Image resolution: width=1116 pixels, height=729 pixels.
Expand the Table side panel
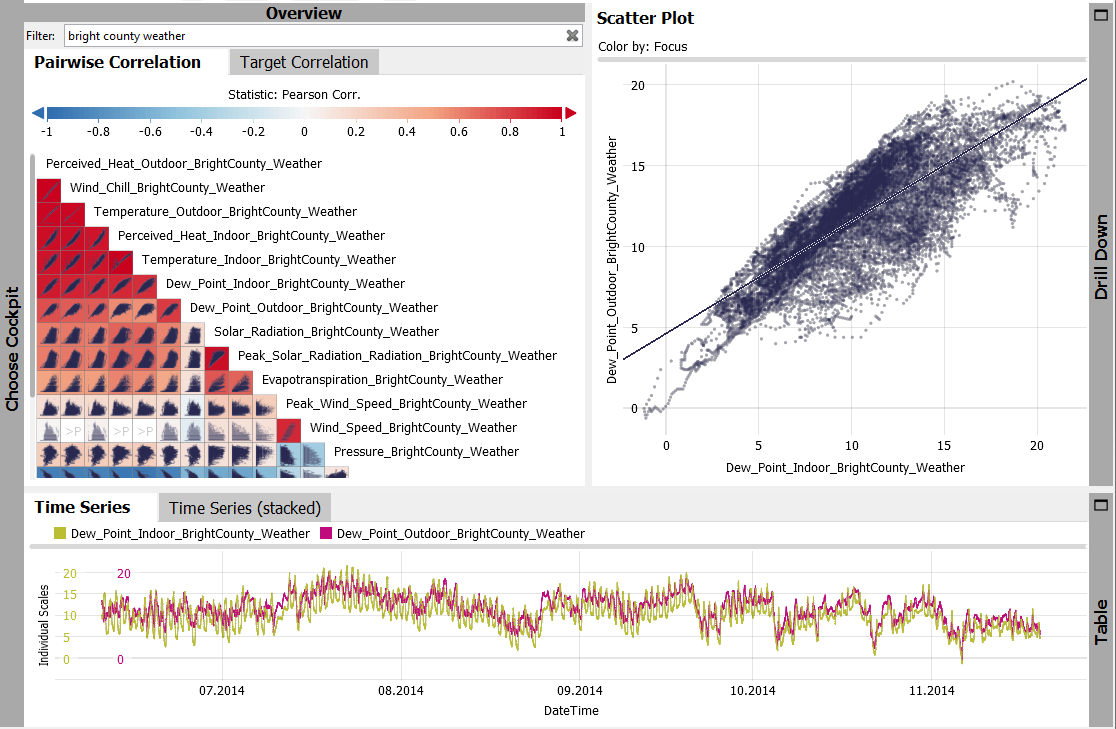(x=1101, y=620)
